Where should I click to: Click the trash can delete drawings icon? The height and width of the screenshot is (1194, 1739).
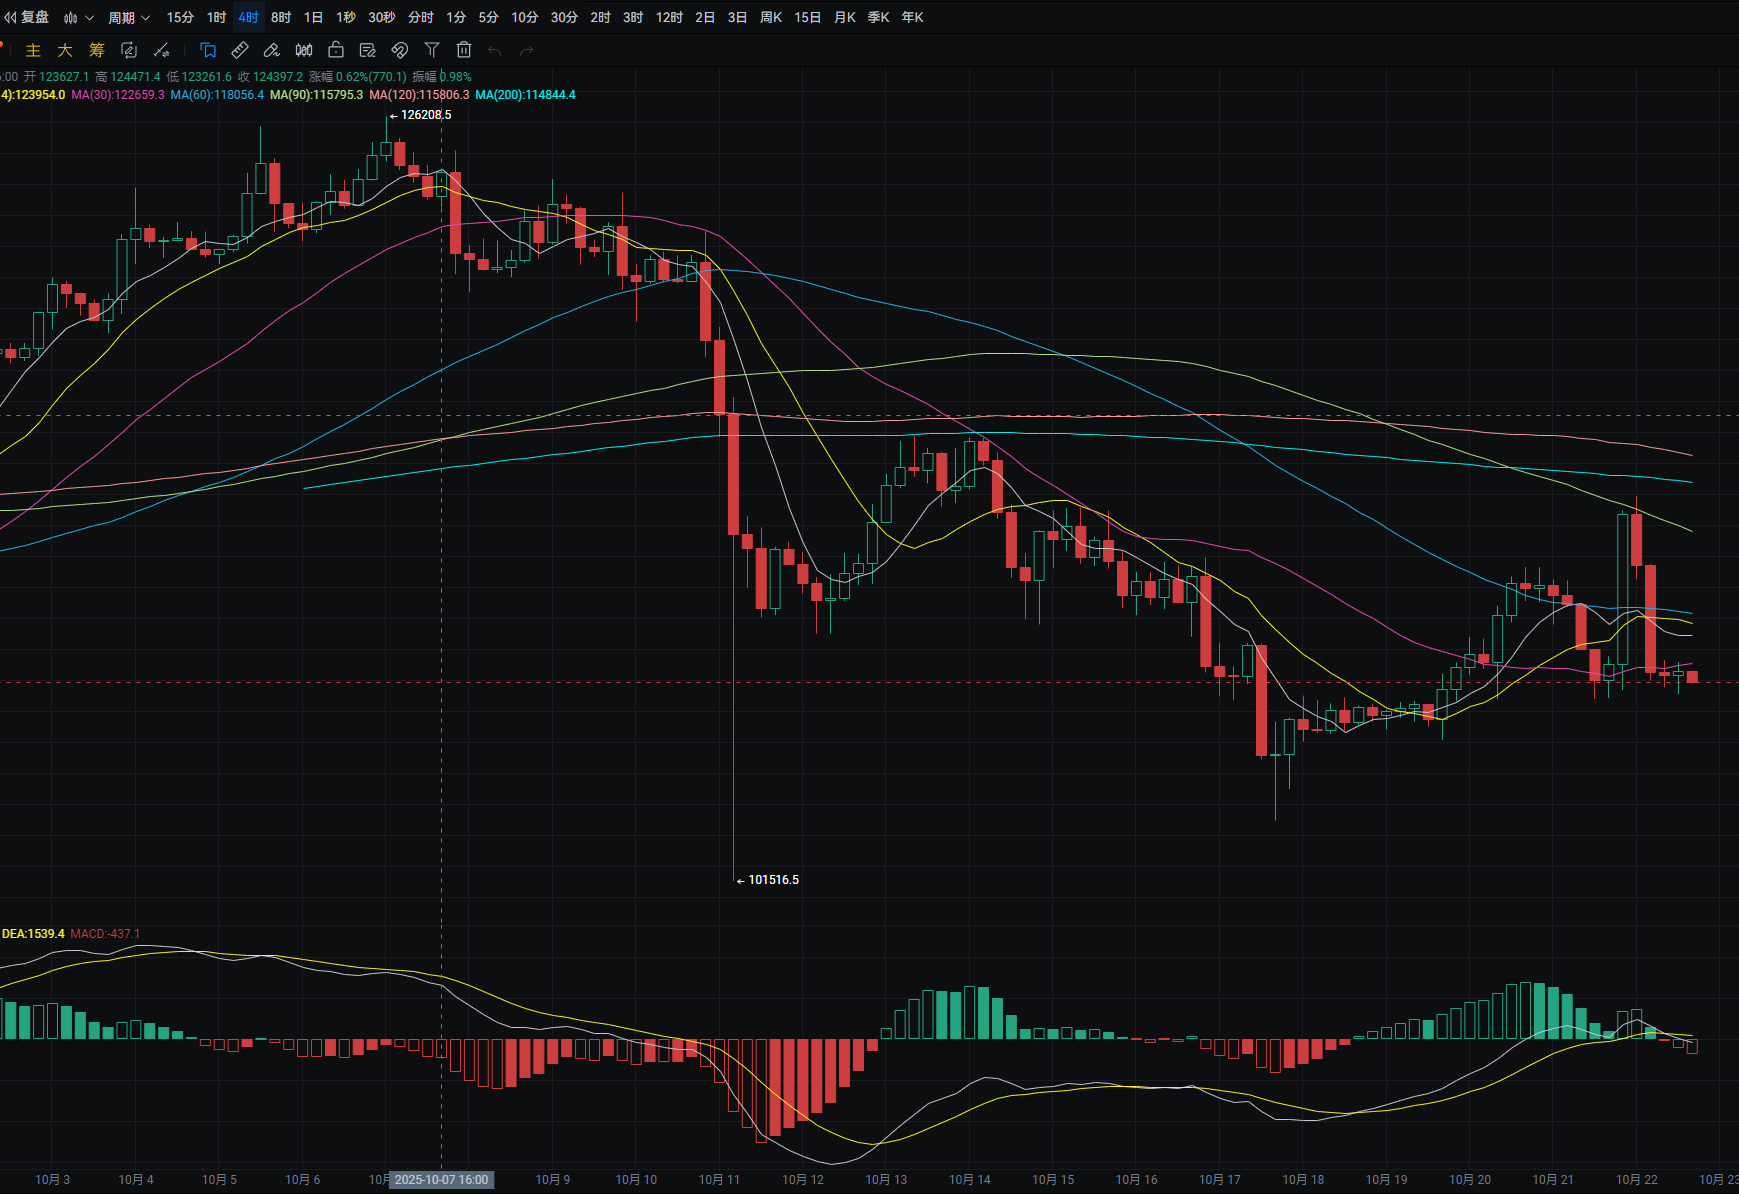[x=464, y=50]
